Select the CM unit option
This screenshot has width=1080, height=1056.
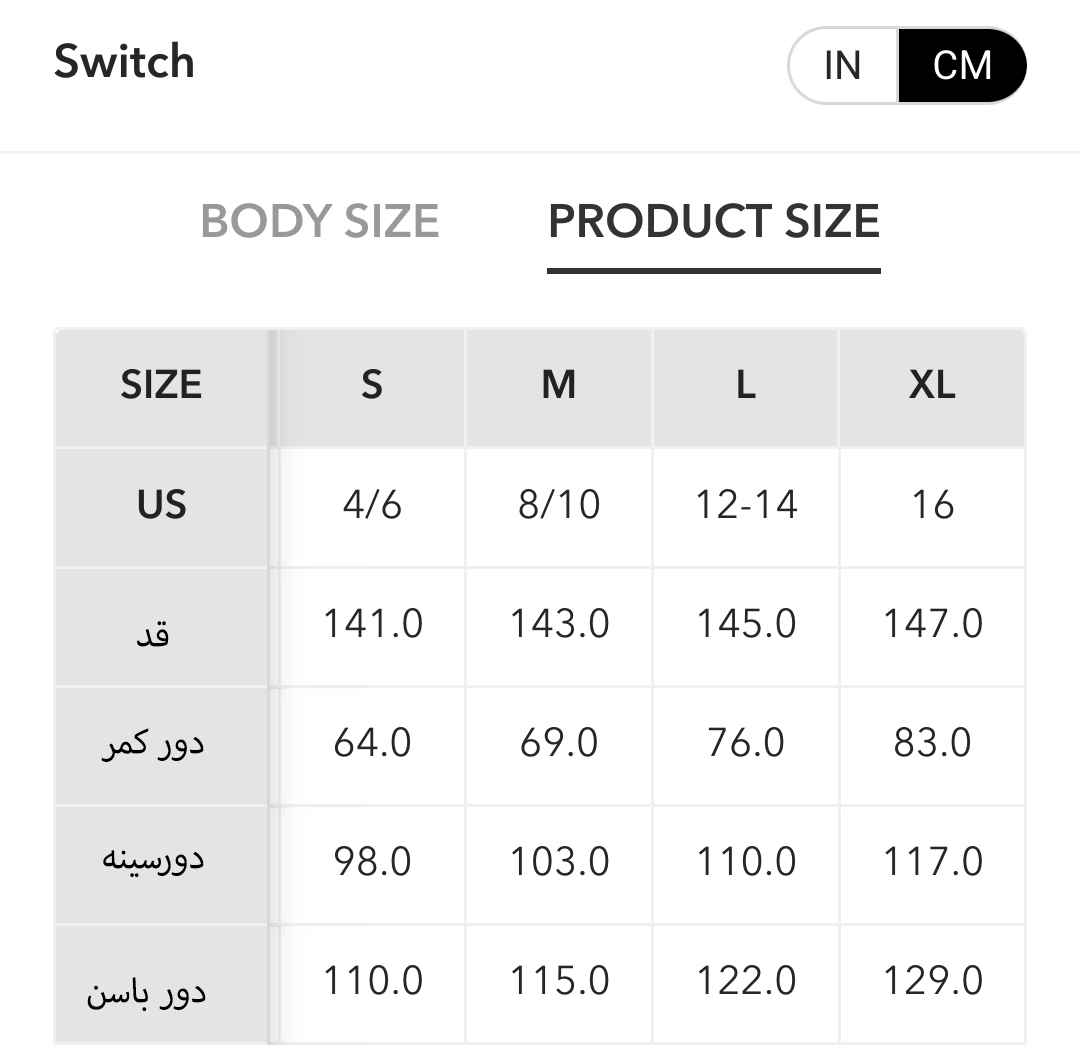[x=962, y=66]
